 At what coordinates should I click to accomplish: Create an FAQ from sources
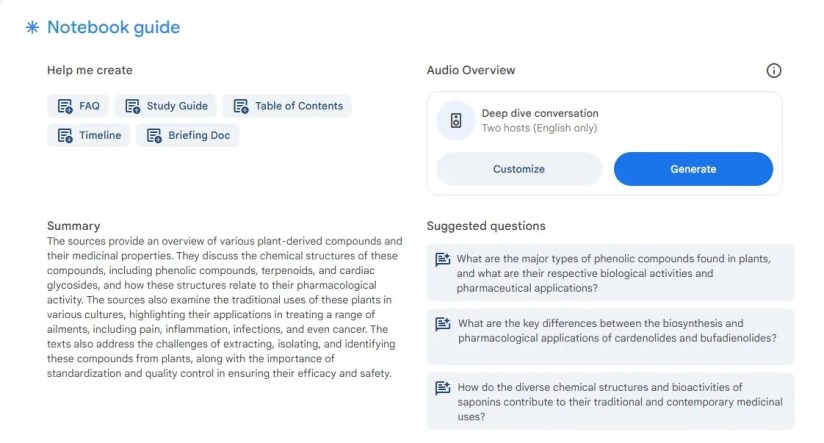click(x=78, y=106)
